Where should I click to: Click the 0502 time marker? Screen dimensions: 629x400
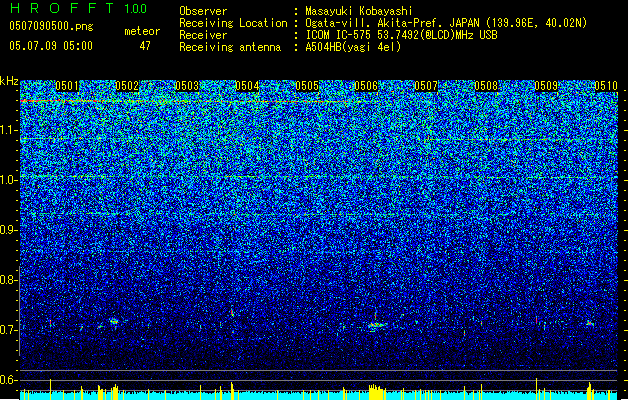coord(127,86)
